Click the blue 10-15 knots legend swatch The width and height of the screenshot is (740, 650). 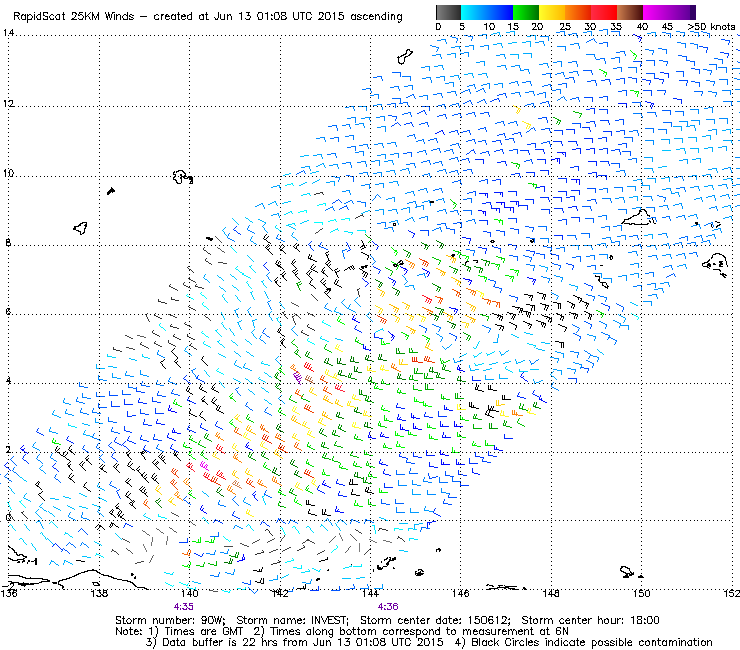click(499, 12)
